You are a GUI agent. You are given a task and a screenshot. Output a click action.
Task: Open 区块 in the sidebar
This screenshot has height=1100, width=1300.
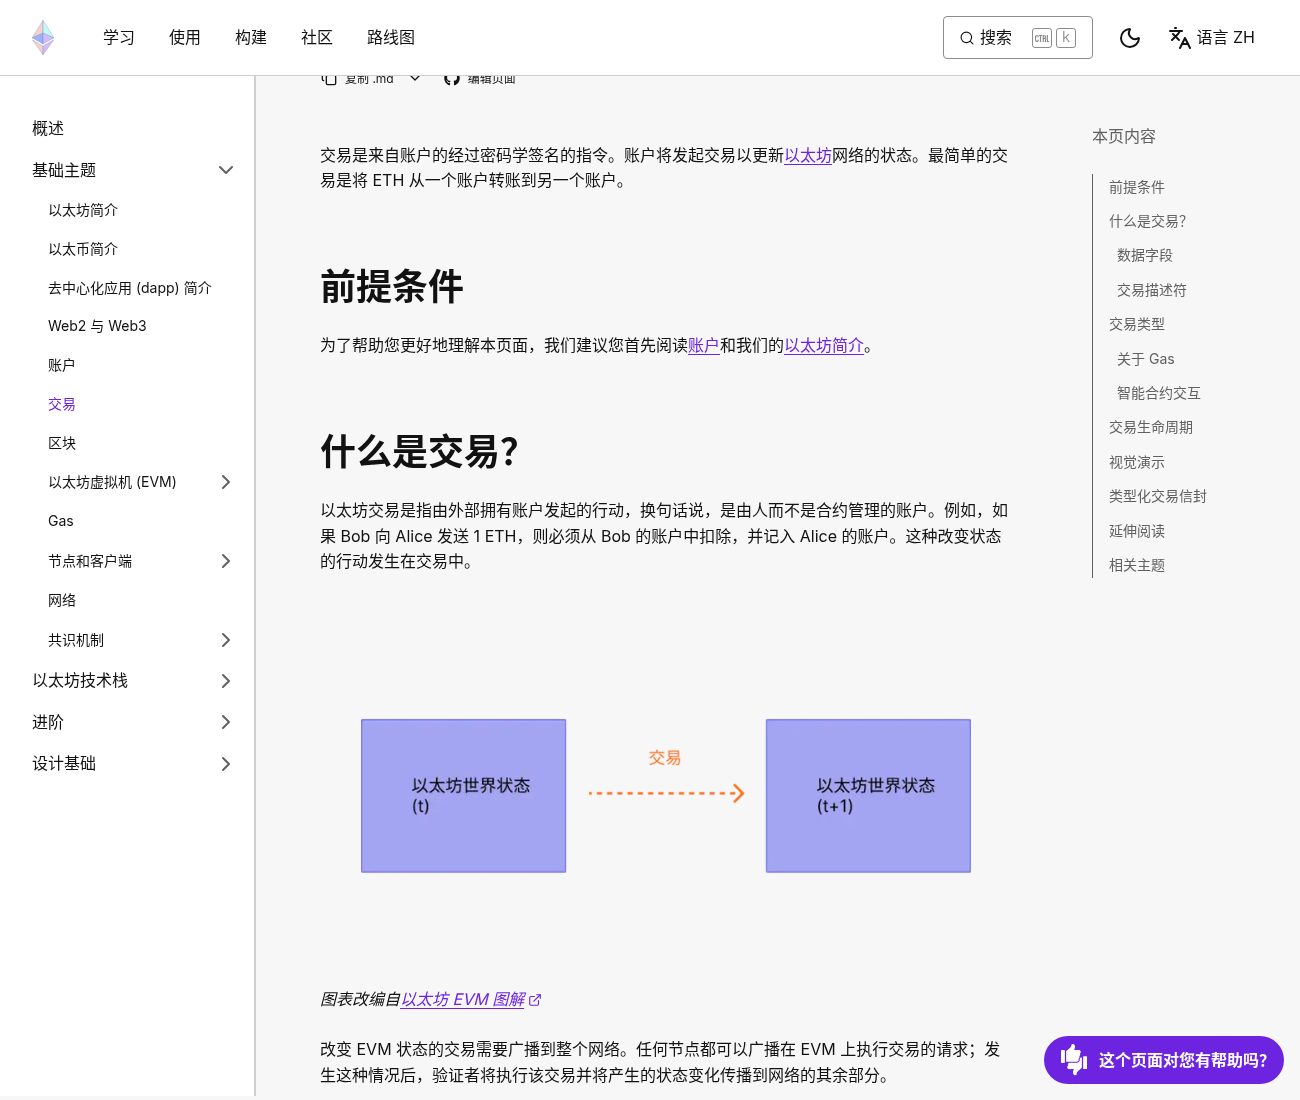coord(62,443)
